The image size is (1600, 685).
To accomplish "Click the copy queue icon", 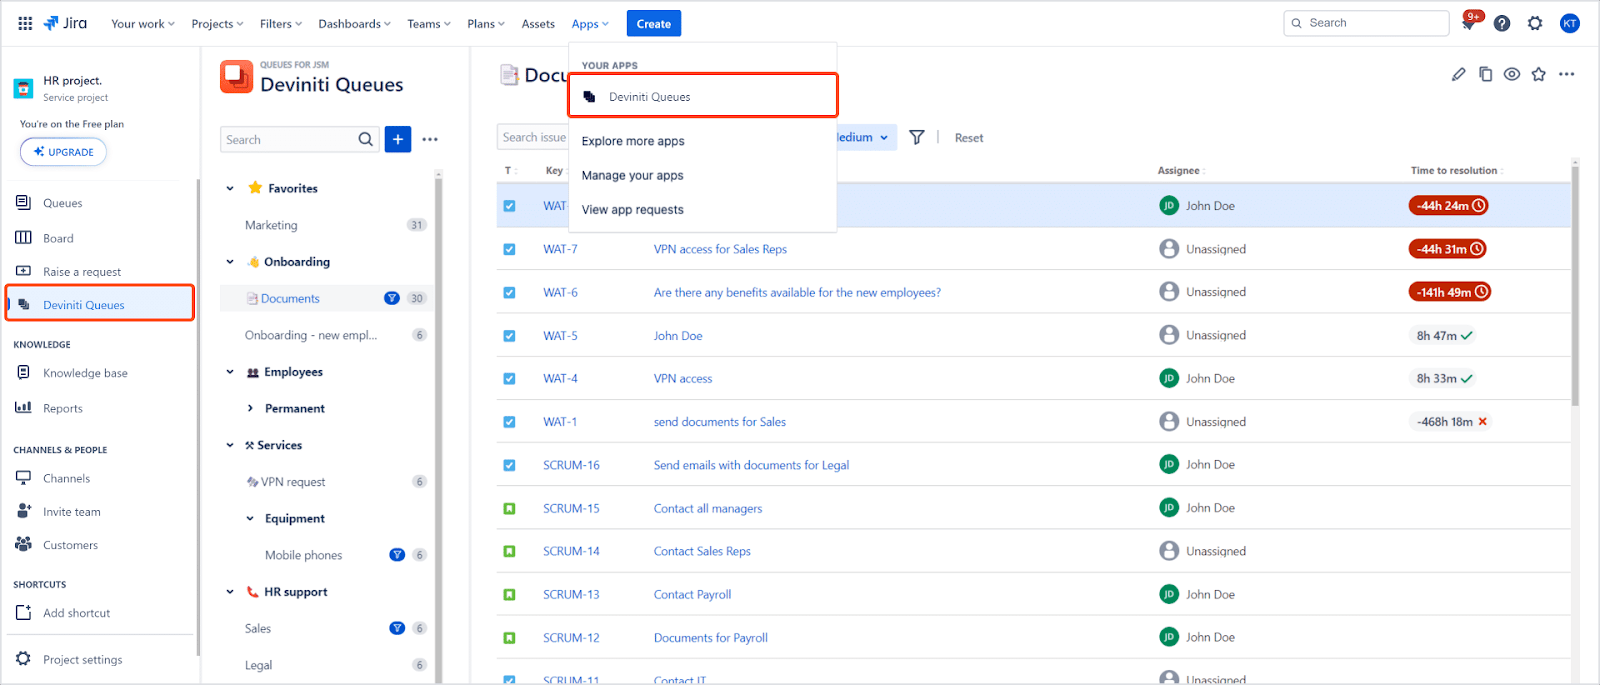I will [1486, 74].
